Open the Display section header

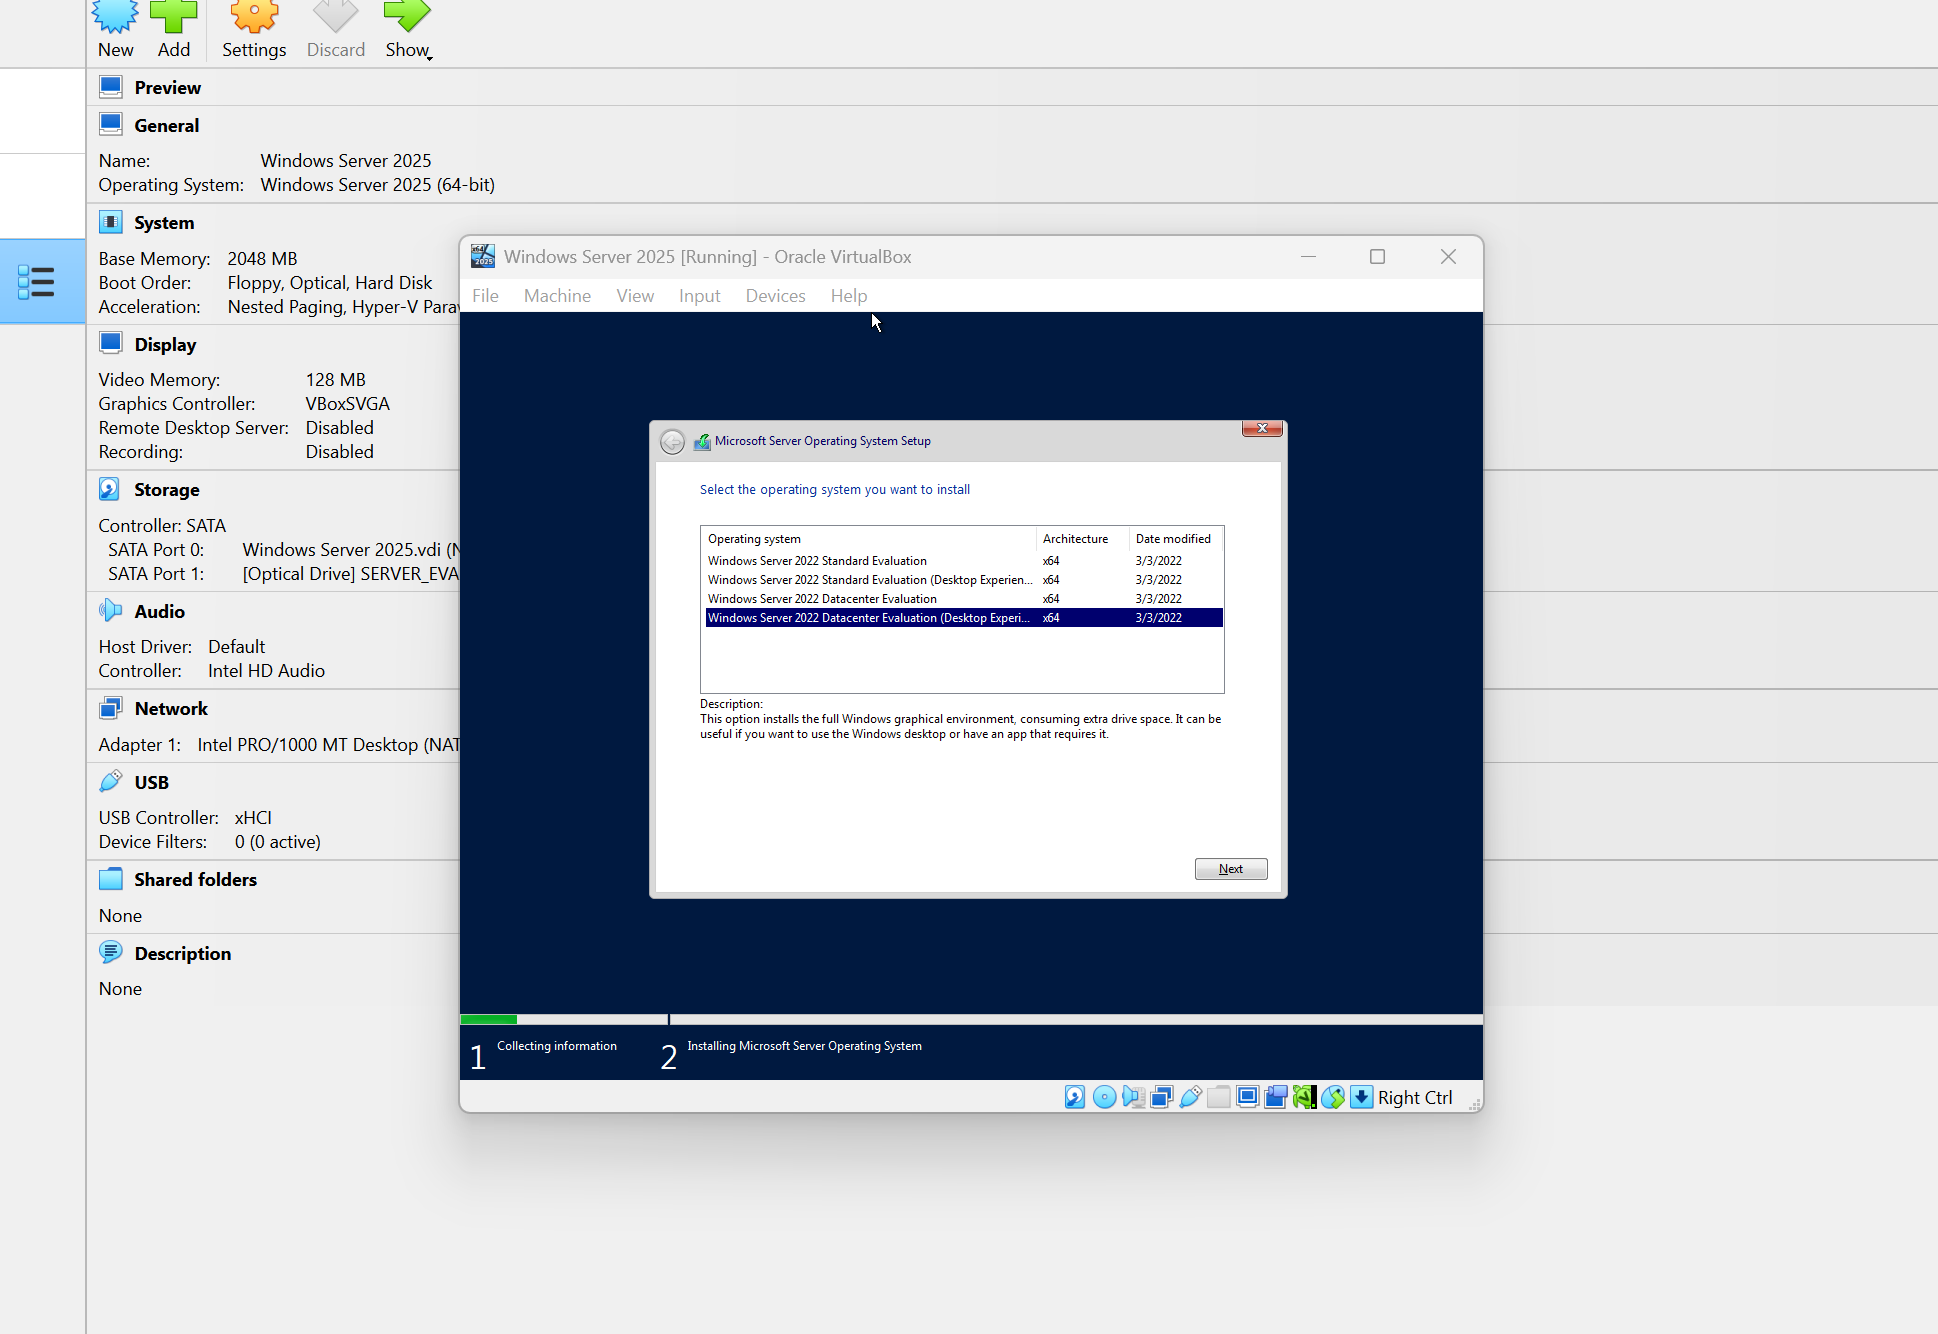point(165,345)
